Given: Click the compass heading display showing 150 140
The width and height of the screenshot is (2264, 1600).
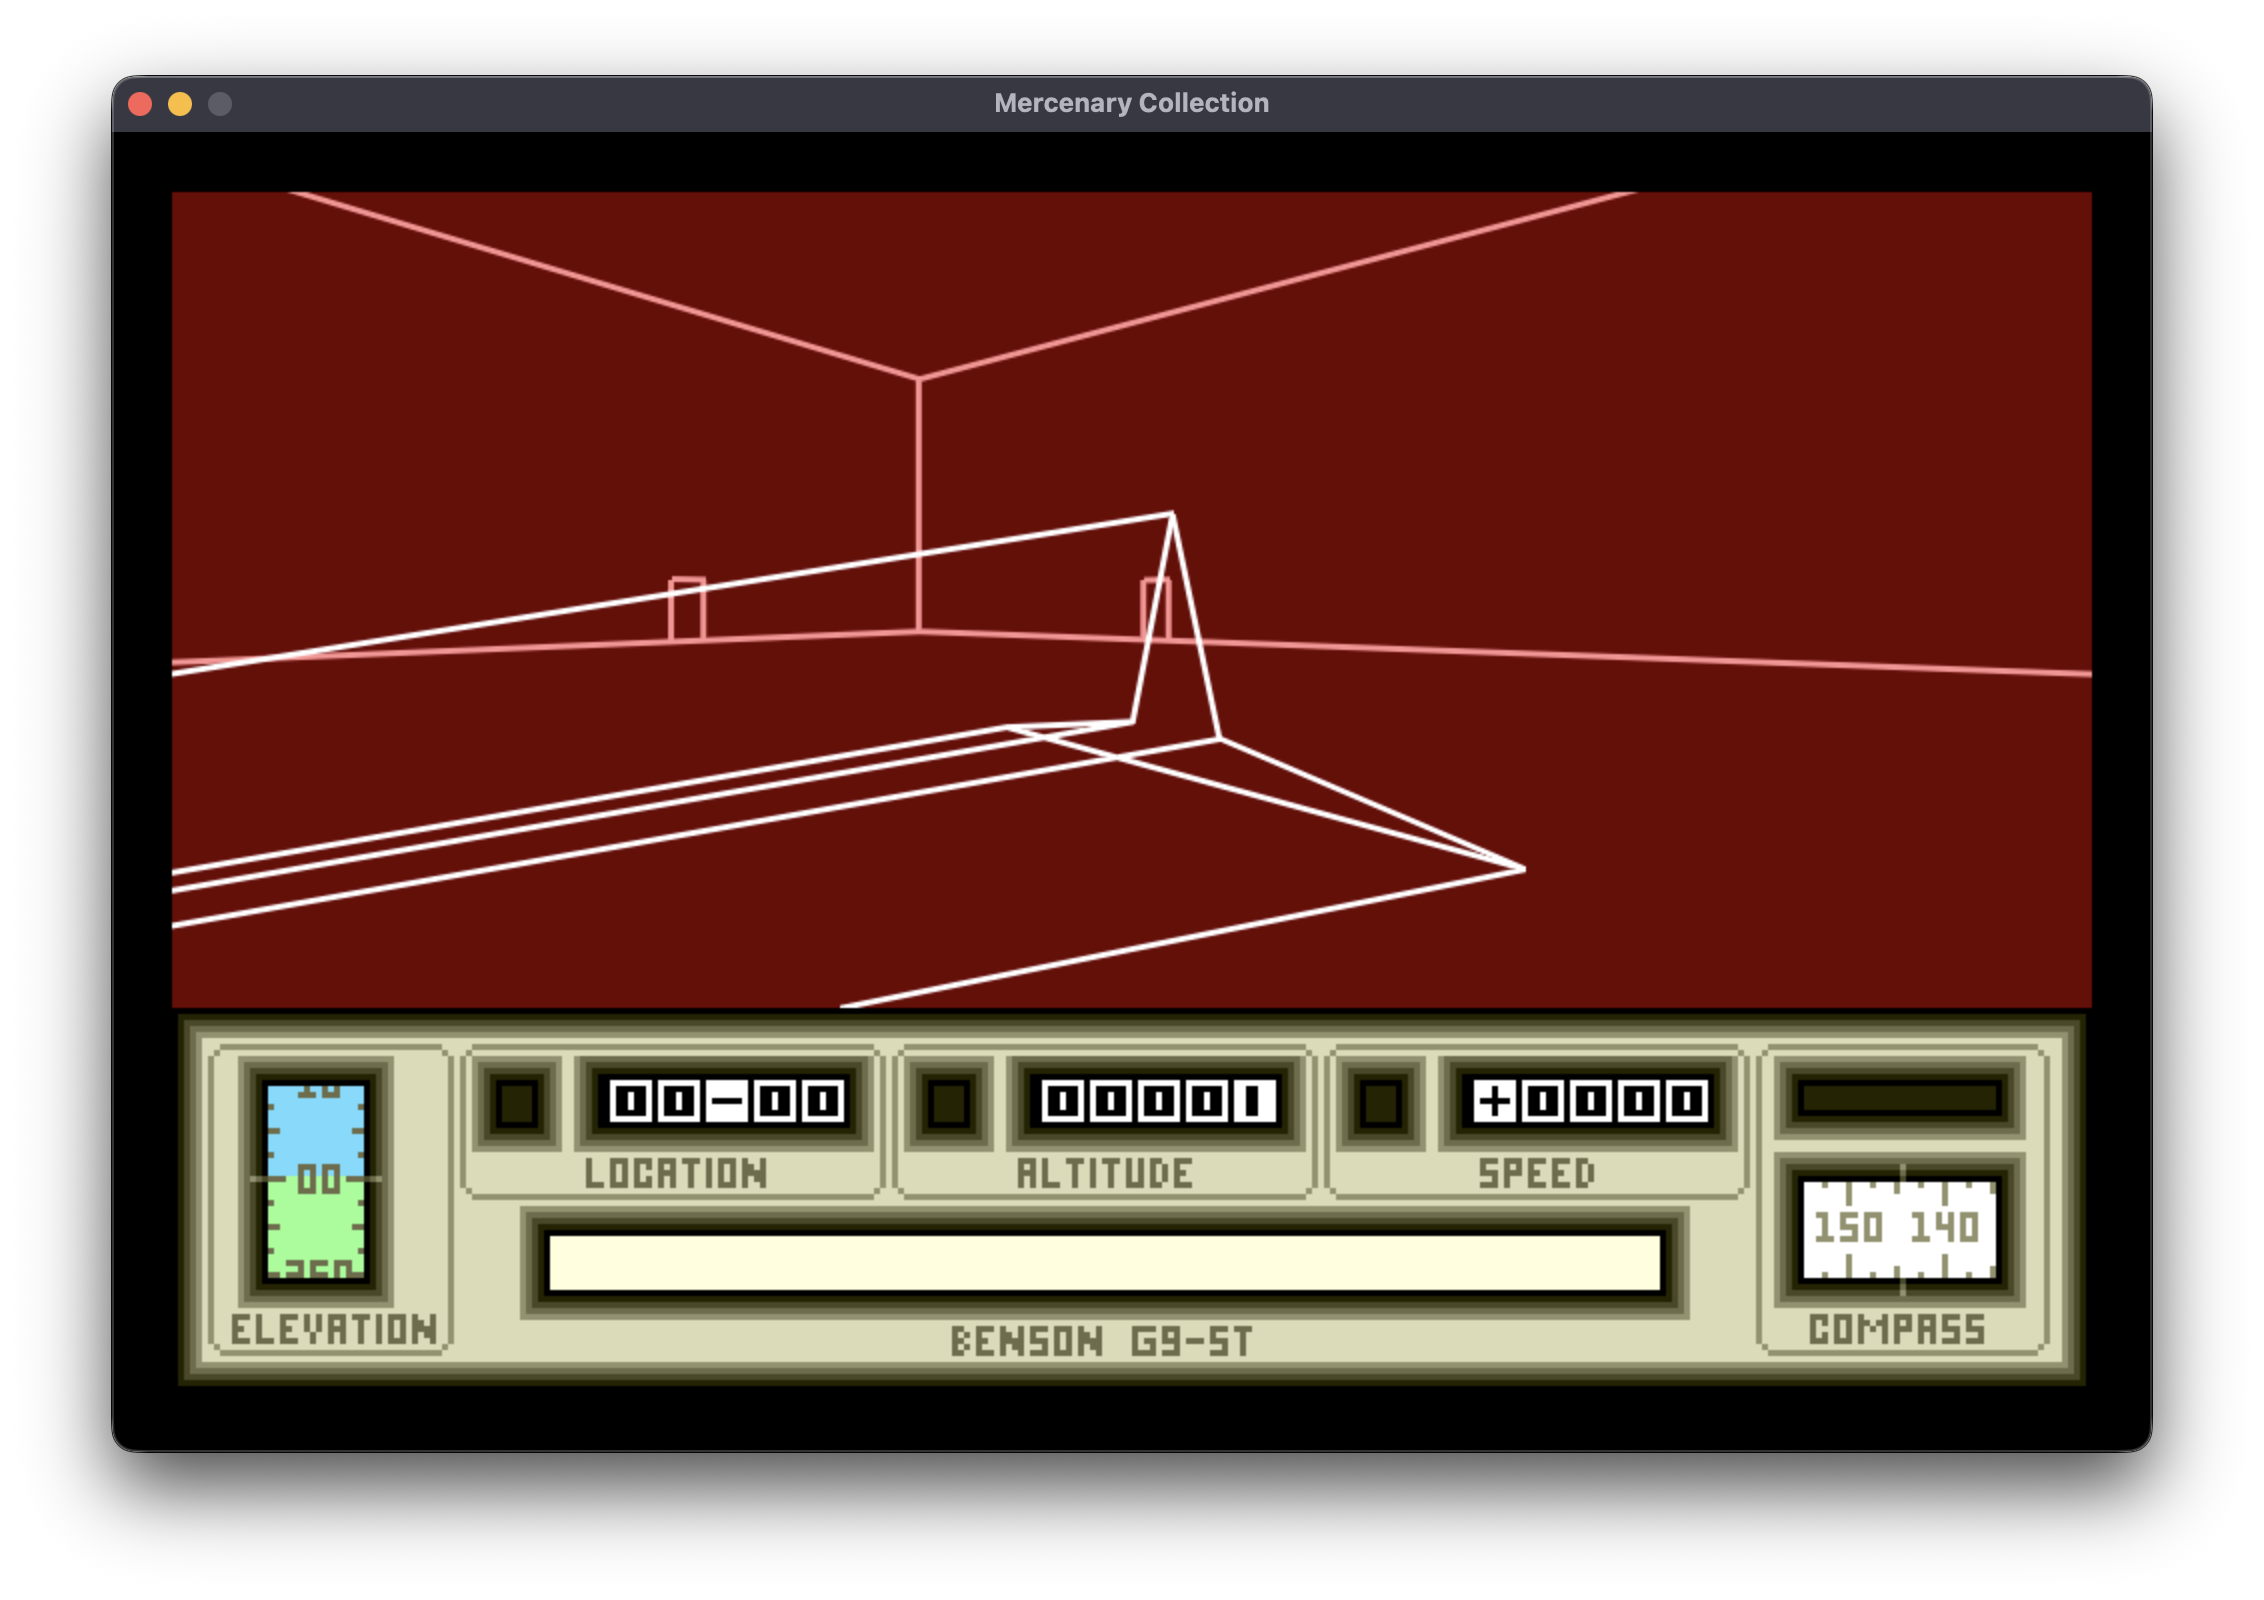Looking at the screenshot, I should click(x=1898, y=1229).
